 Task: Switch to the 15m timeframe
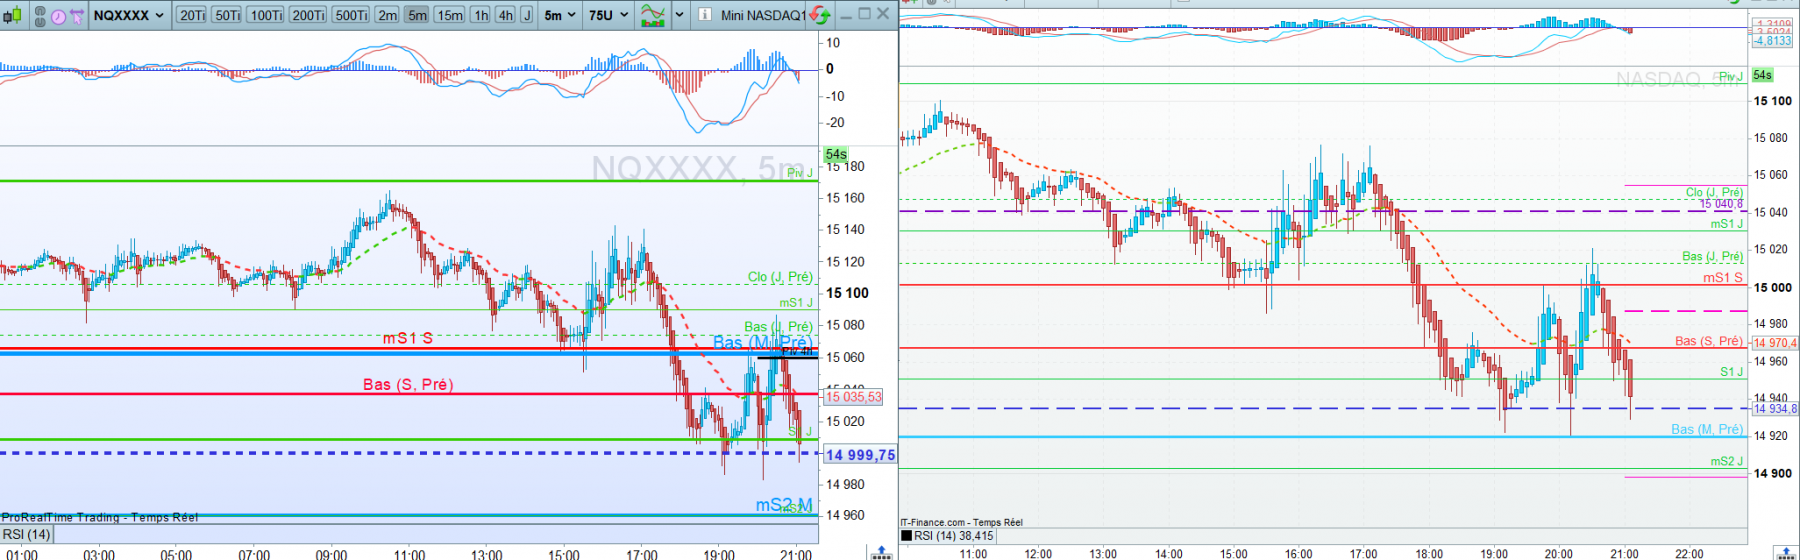pyautogui.click(x=450, y=15)
